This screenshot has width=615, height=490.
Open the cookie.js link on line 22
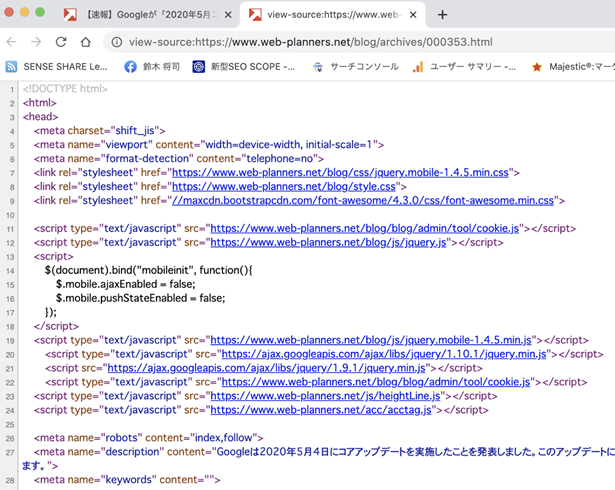tap(376, 382)
